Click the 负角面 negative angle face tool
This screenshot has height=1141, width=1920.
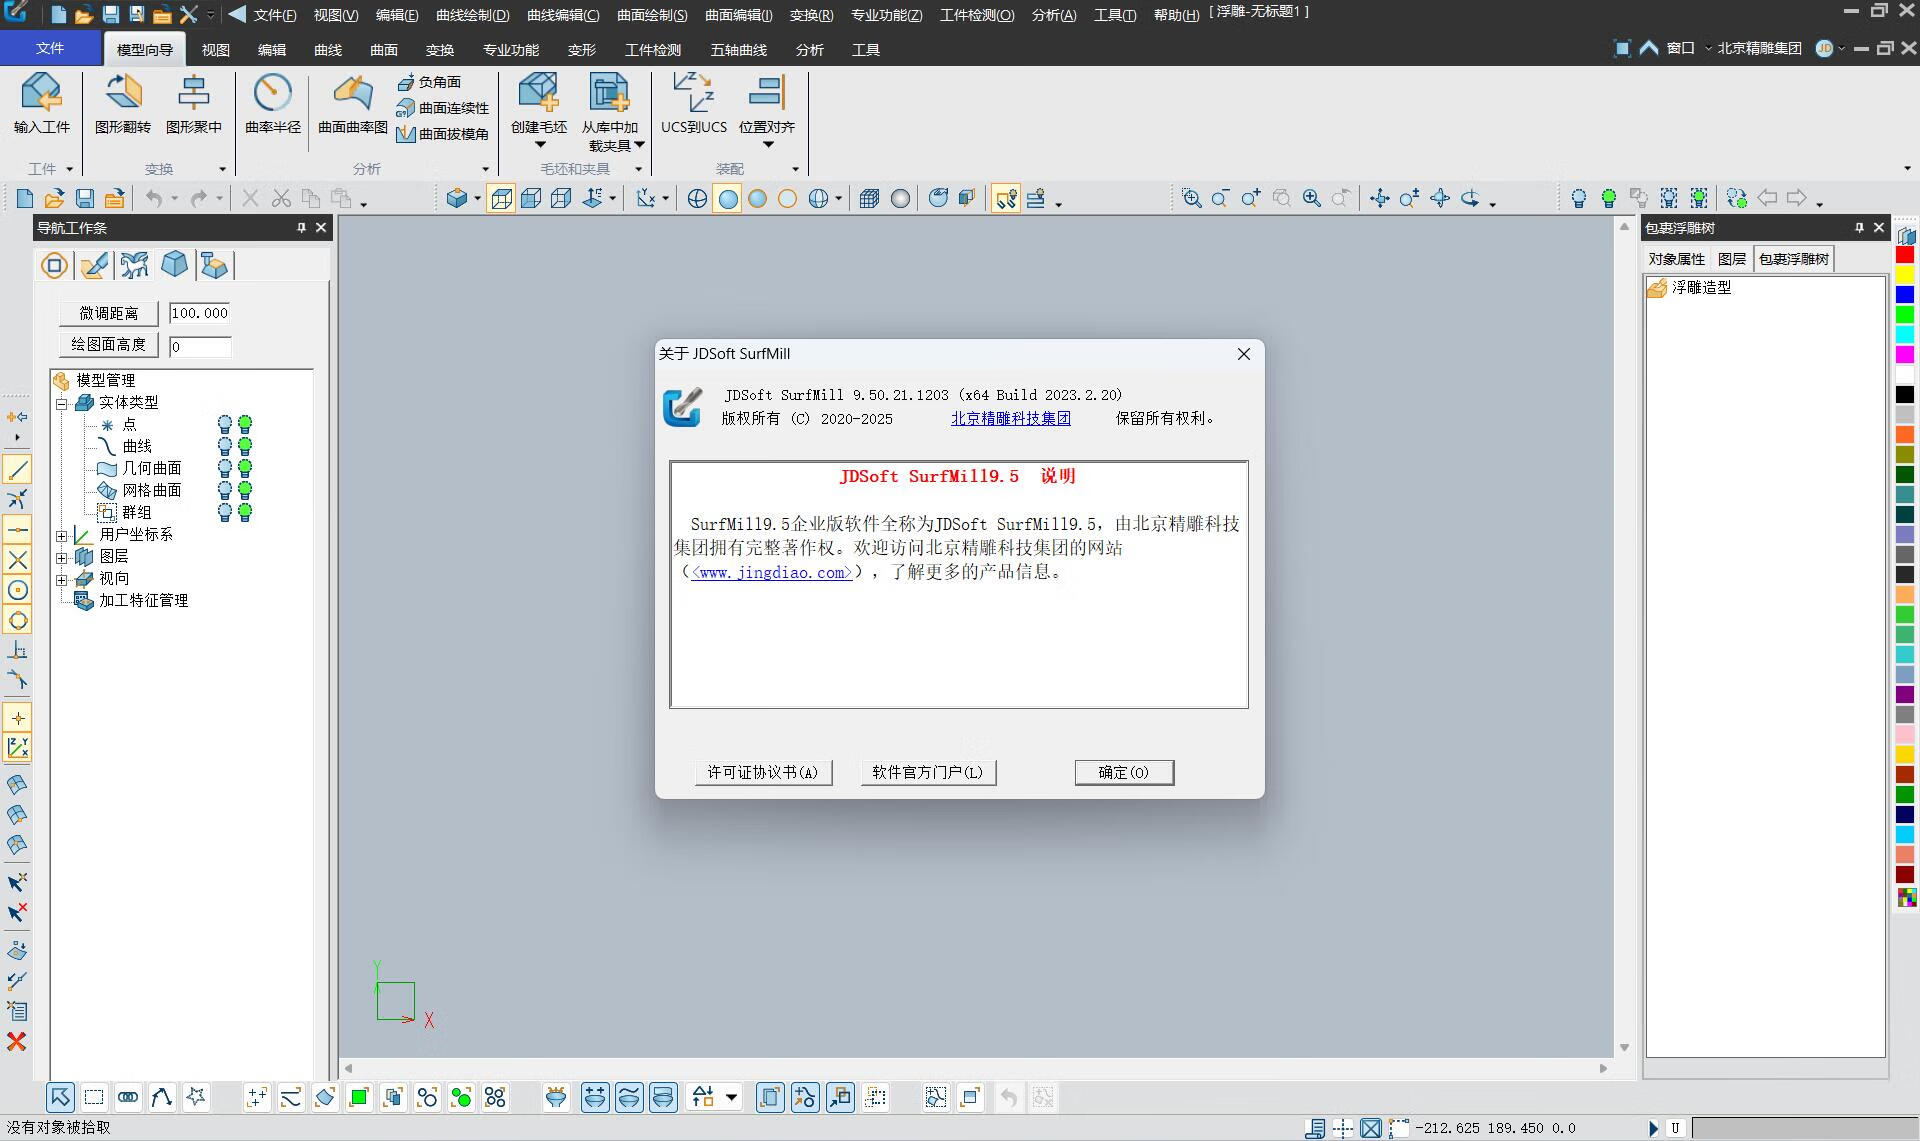[429, 82]
